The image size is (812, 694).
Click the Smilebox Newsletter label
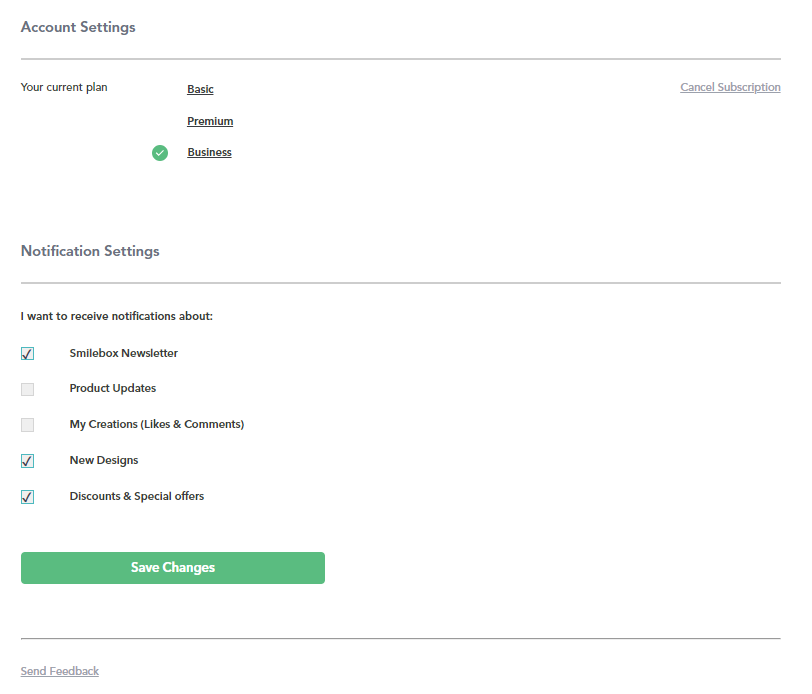pos(123,353)
